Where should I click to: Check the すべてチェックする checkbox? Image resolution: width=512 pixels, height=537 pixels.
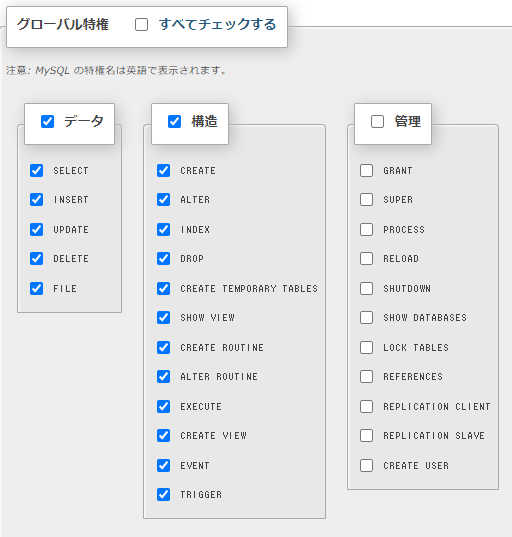coord(141,25)
